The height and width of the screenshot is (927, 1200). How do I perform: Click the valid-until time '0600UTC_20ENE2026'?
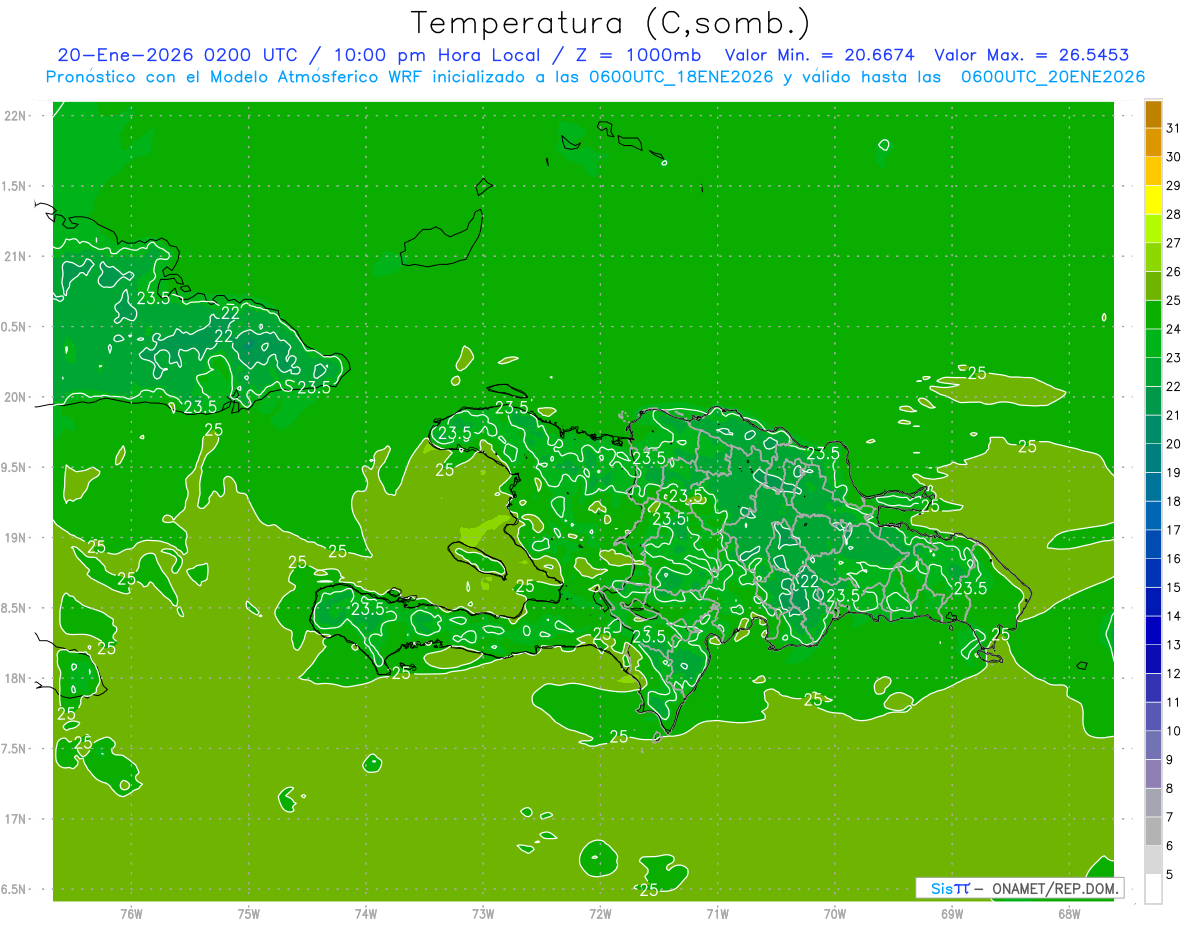(1052, 77)
